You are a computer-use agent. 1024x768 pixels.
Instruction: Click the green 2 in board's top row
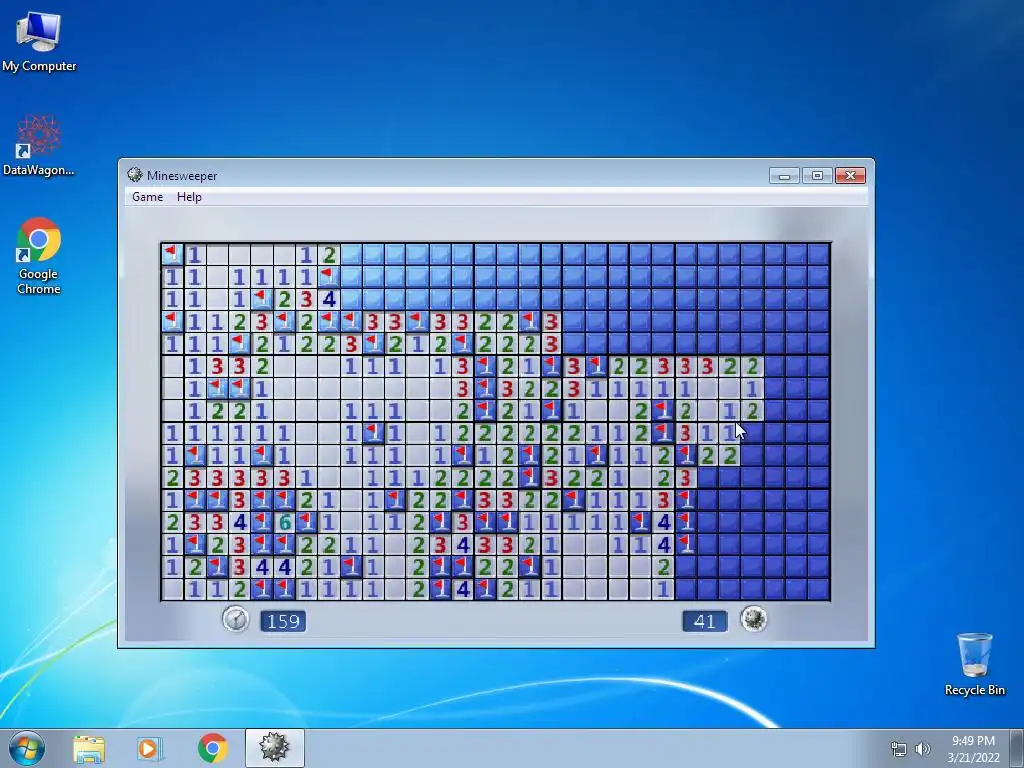pos(329,254)
